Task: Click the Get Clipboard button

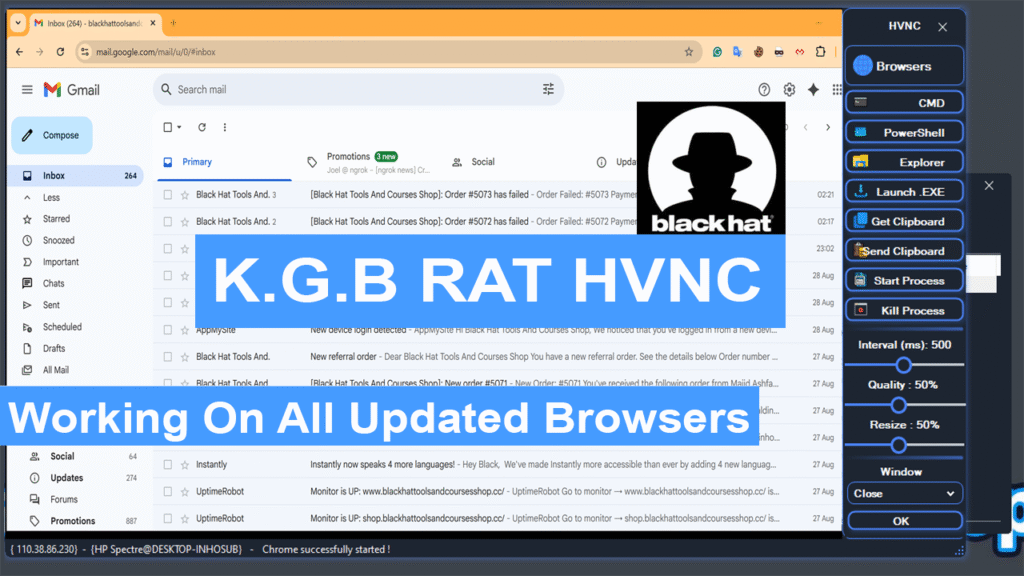Action: coord(904,221)
